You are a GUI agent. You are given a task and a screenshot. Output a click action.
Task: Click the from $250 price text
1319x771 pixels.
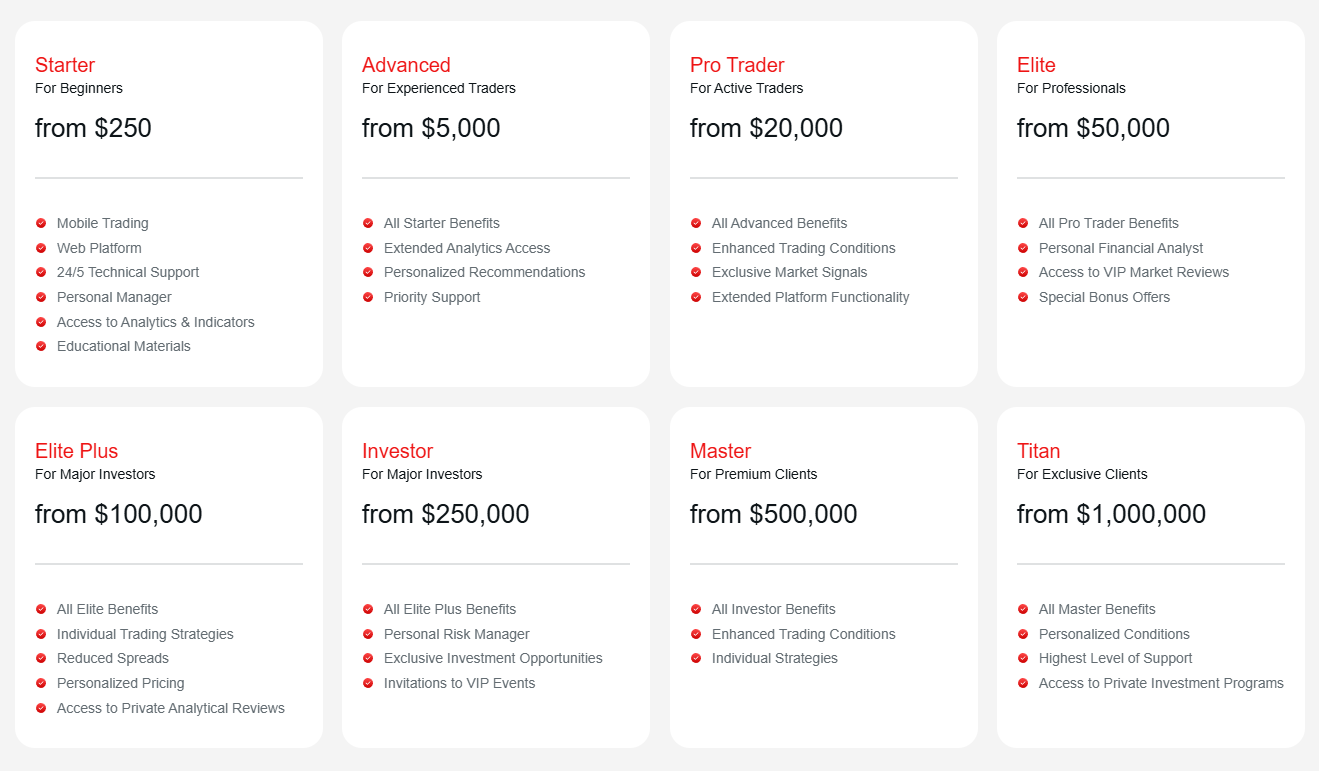[93, 128]
